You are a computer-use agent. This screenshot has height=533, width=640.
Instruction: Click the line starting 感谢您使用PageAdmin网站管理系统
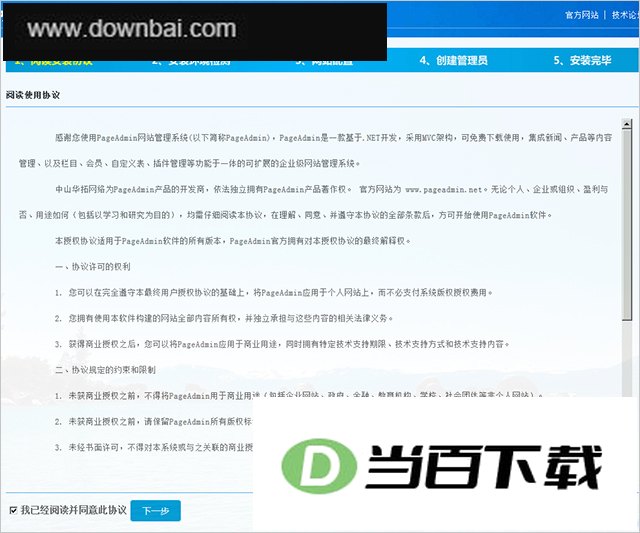click(x=333, y=138)
